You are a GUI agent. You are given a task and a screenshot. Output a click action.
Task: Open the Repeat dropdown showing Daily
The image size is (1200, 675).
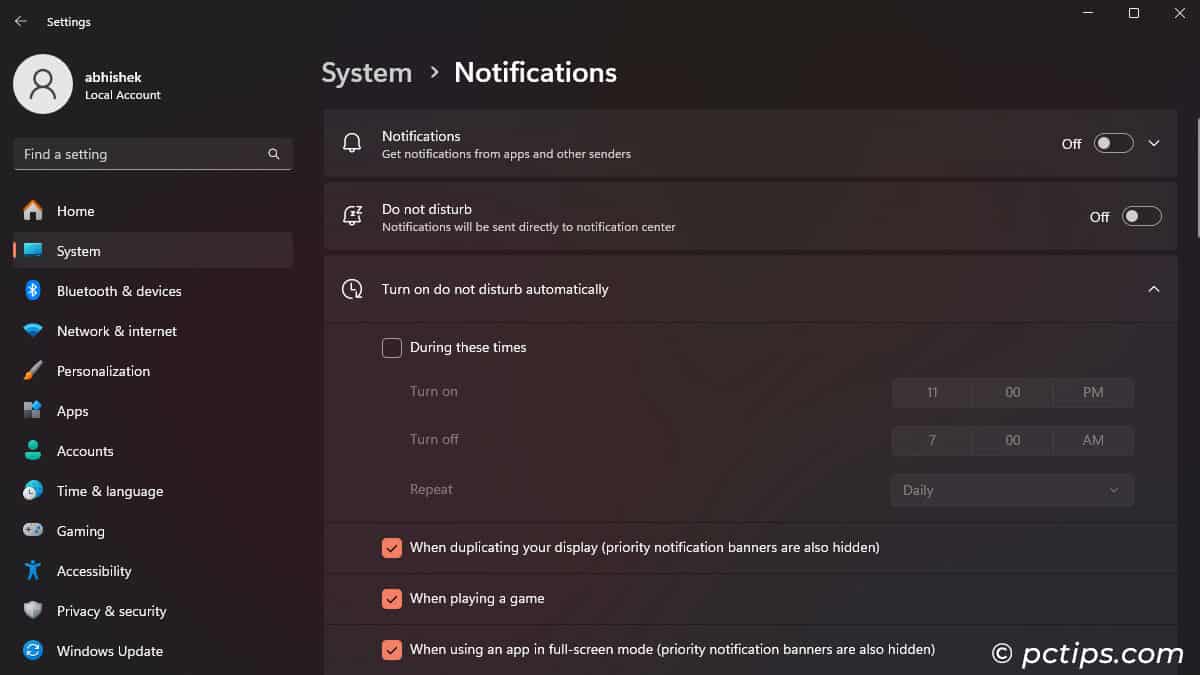[x=1012, y=490]
